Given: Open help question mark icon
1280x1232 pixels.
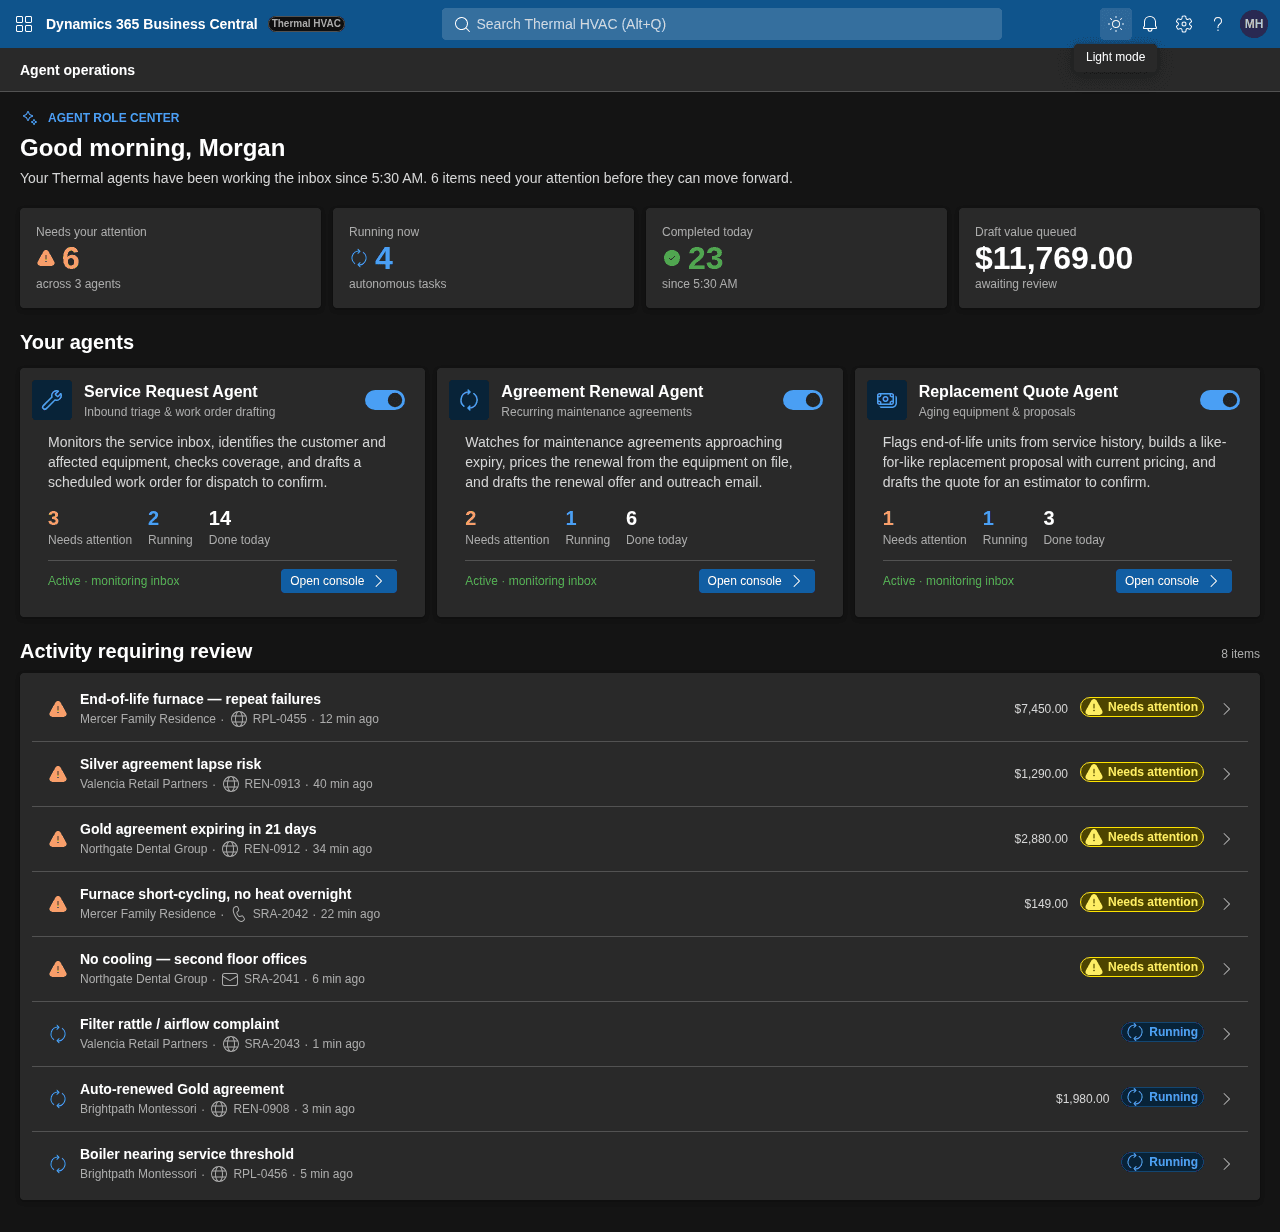Looking at the screenshot, I should [x=1218, y=24].
